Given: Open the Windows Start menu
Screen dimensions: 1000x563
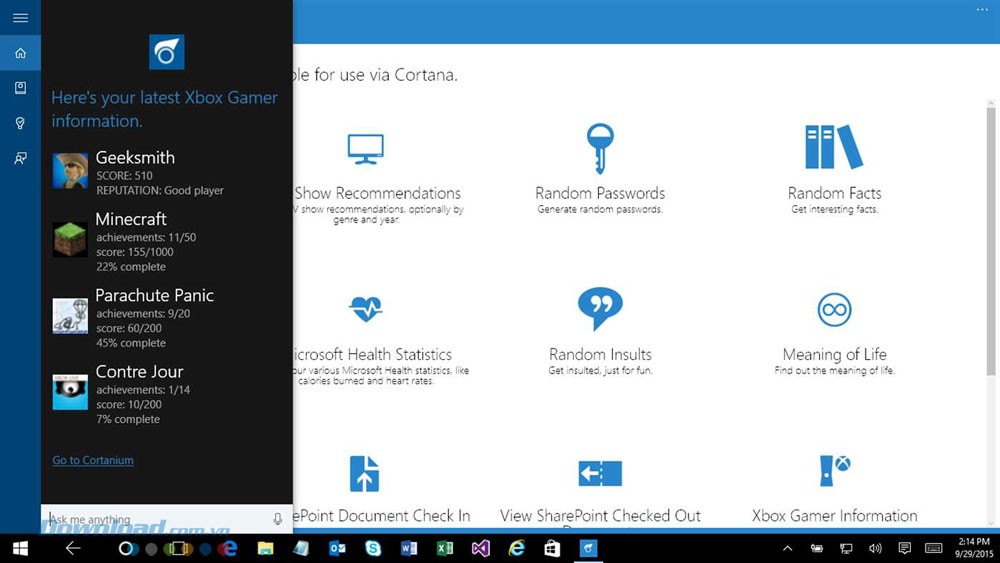Looking at the screenshot, I should click(x=20, y=548).
